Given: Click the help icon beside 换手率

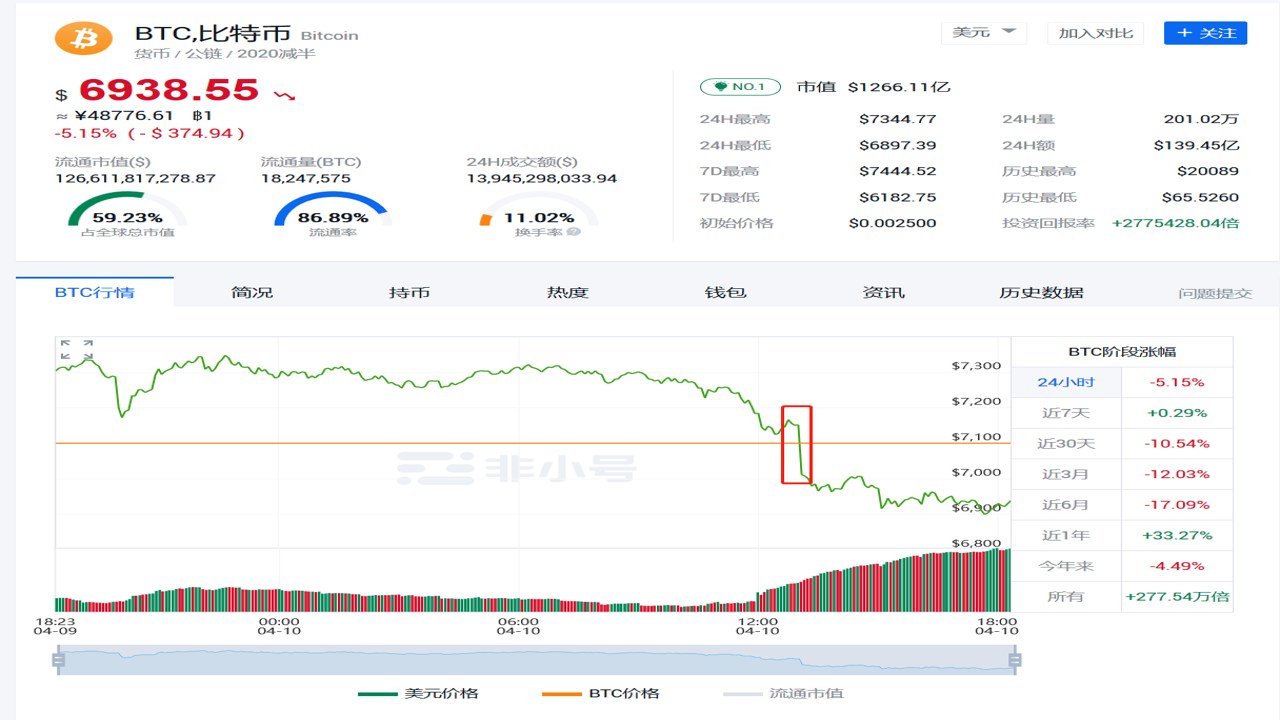Looking at the screenshot, I should point(573,232).
